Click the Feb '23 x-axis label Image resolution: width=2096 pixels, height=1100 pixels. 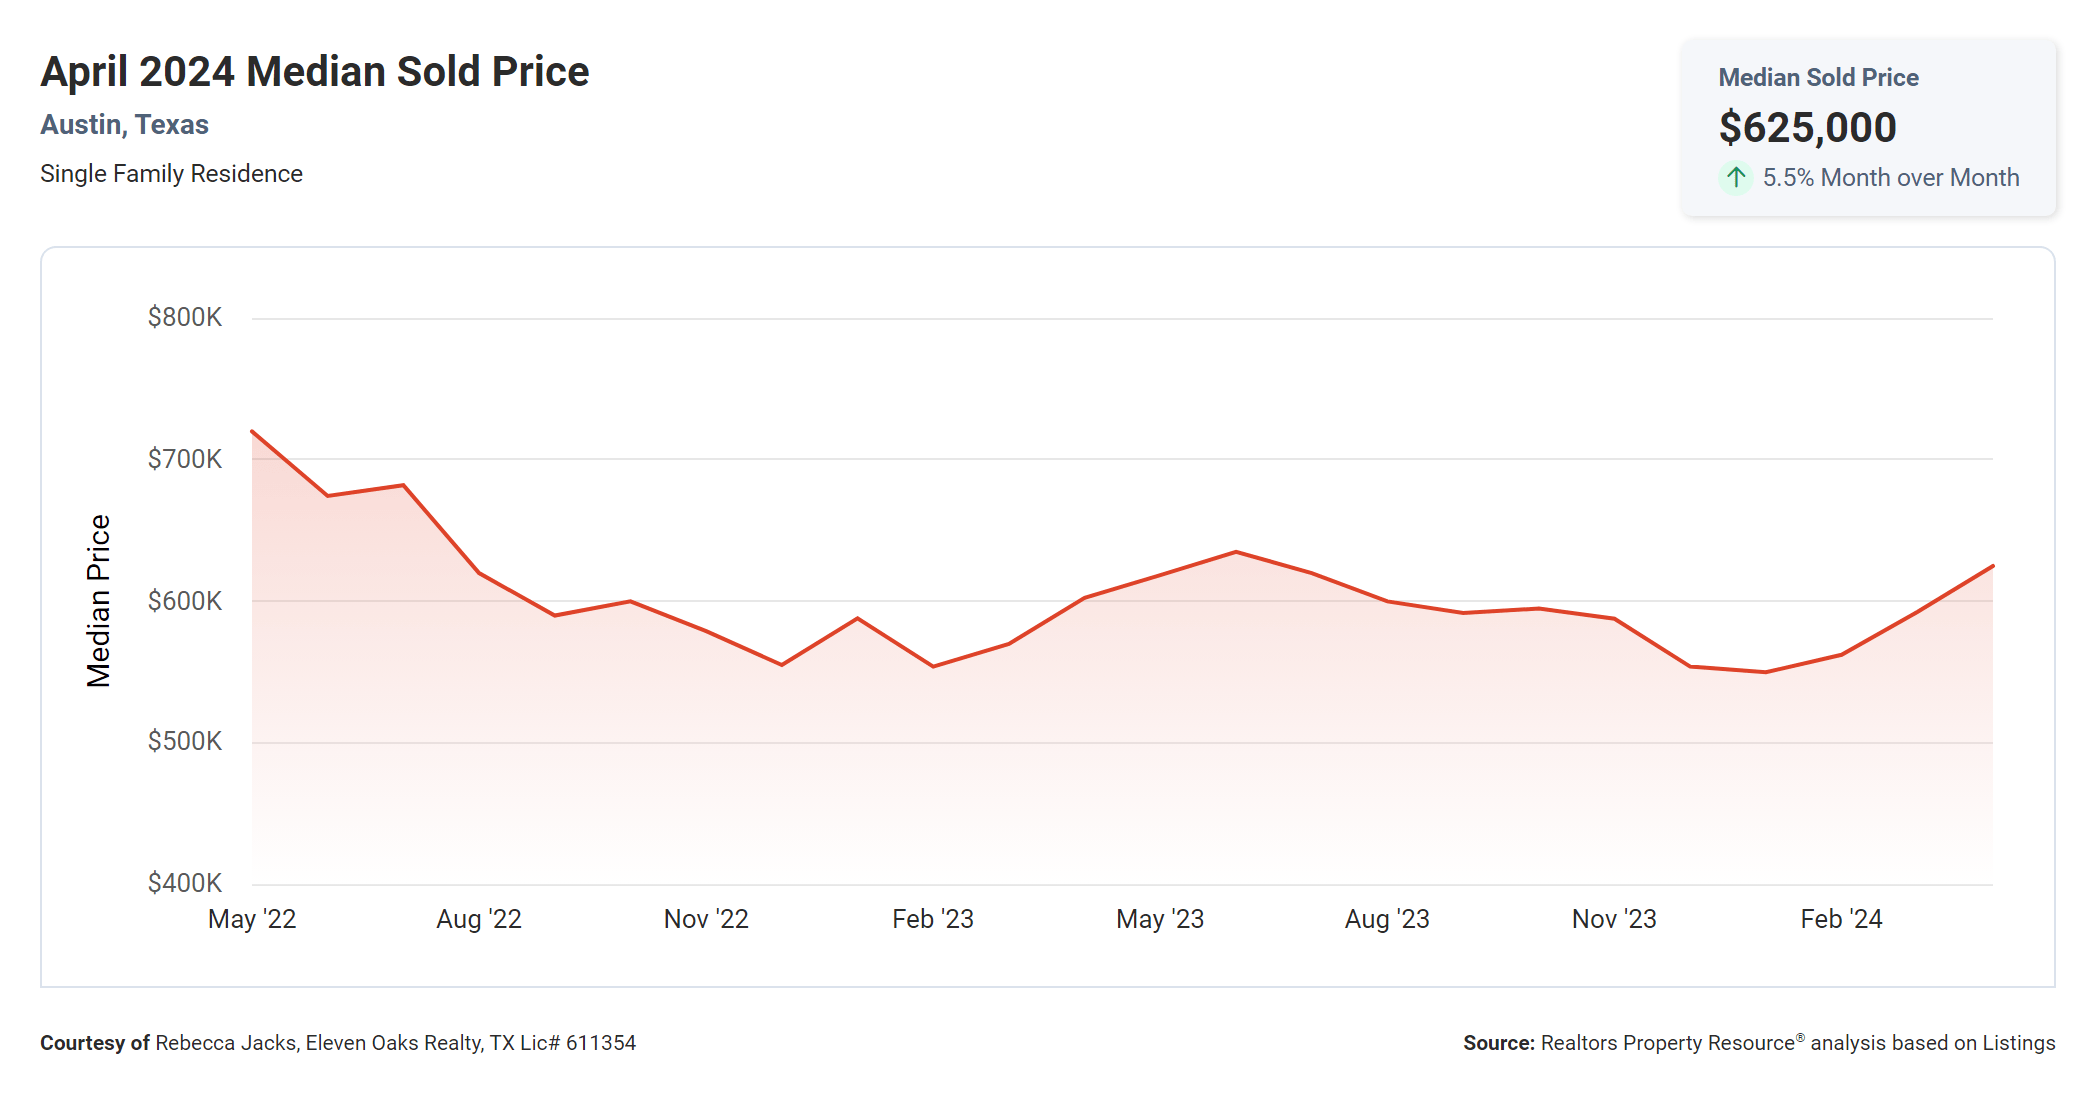tap(933, 919)
